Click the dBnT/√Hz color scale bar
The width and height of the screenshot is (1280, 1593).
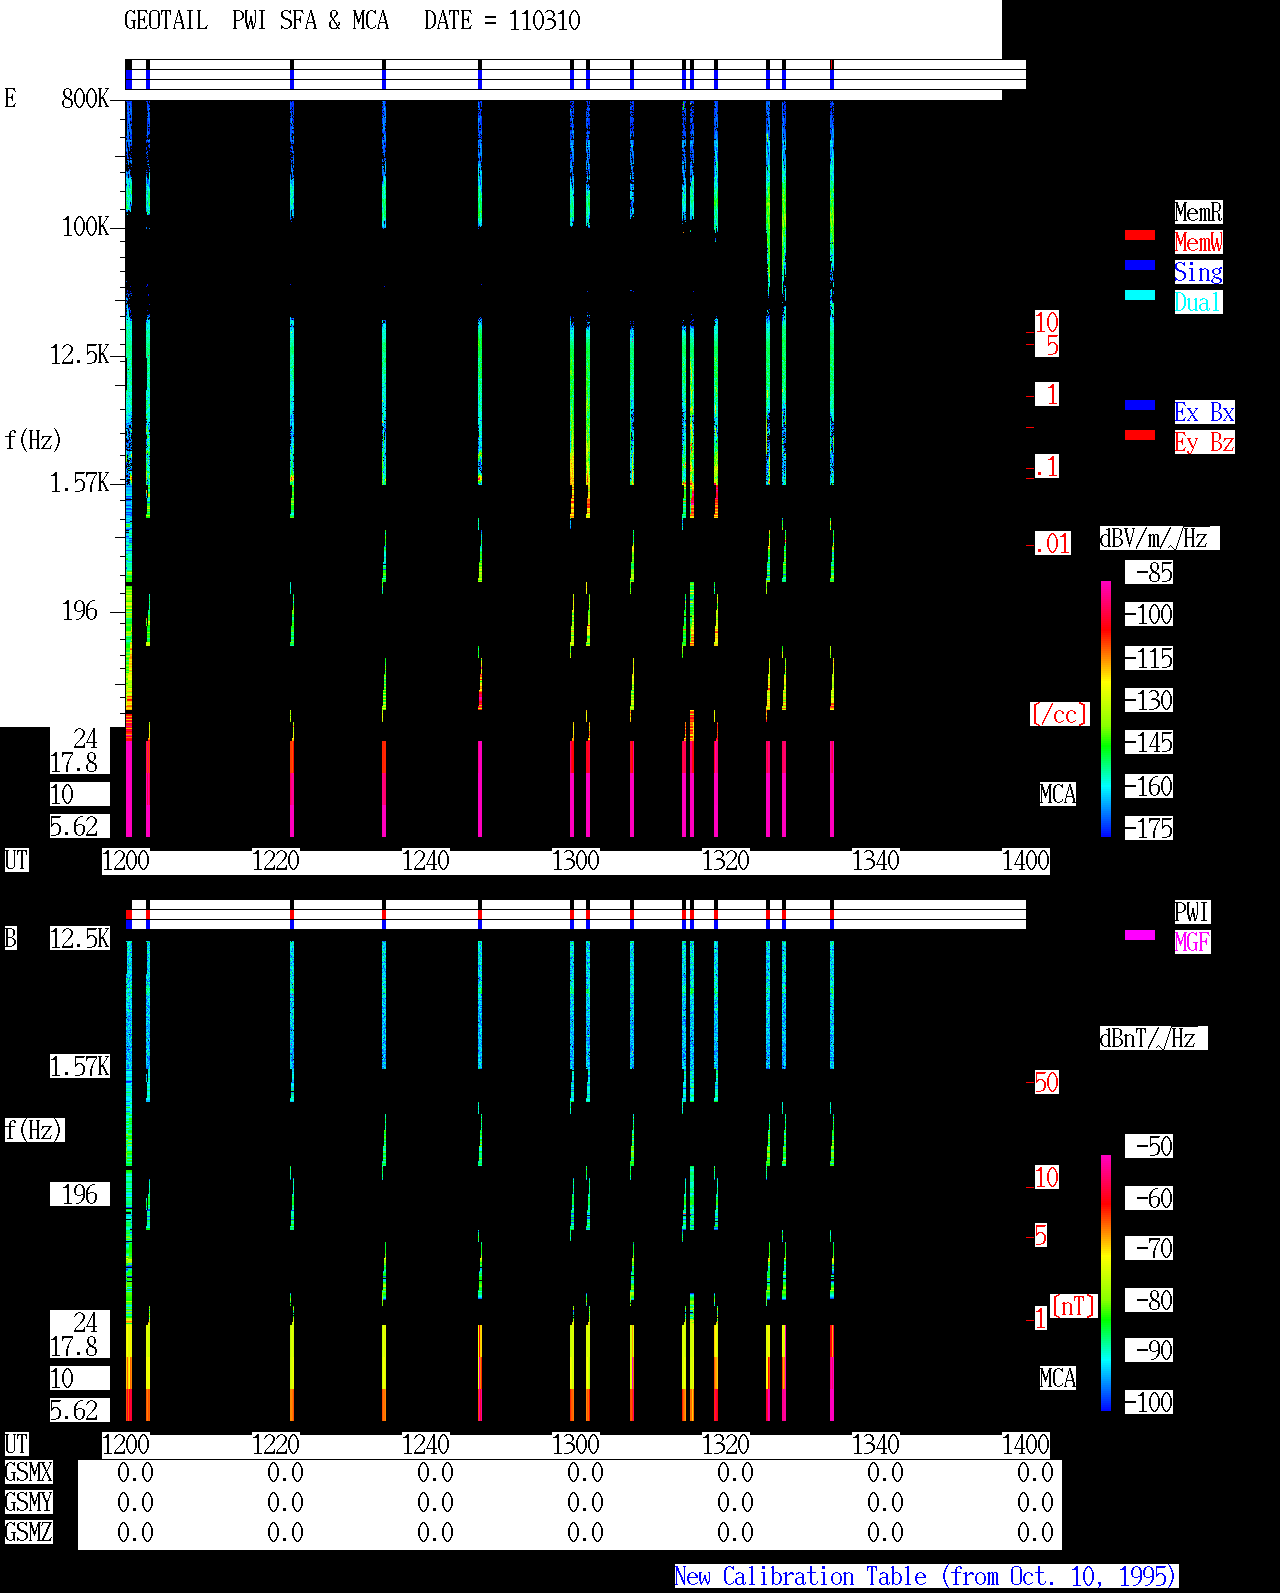tap(1106, 1283)
